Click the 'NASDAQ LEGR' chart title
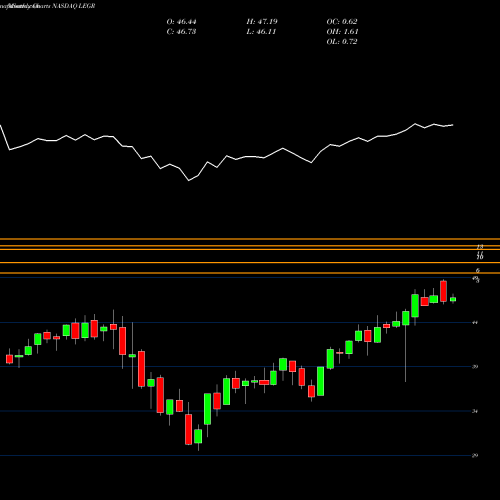 click(74, 6)
